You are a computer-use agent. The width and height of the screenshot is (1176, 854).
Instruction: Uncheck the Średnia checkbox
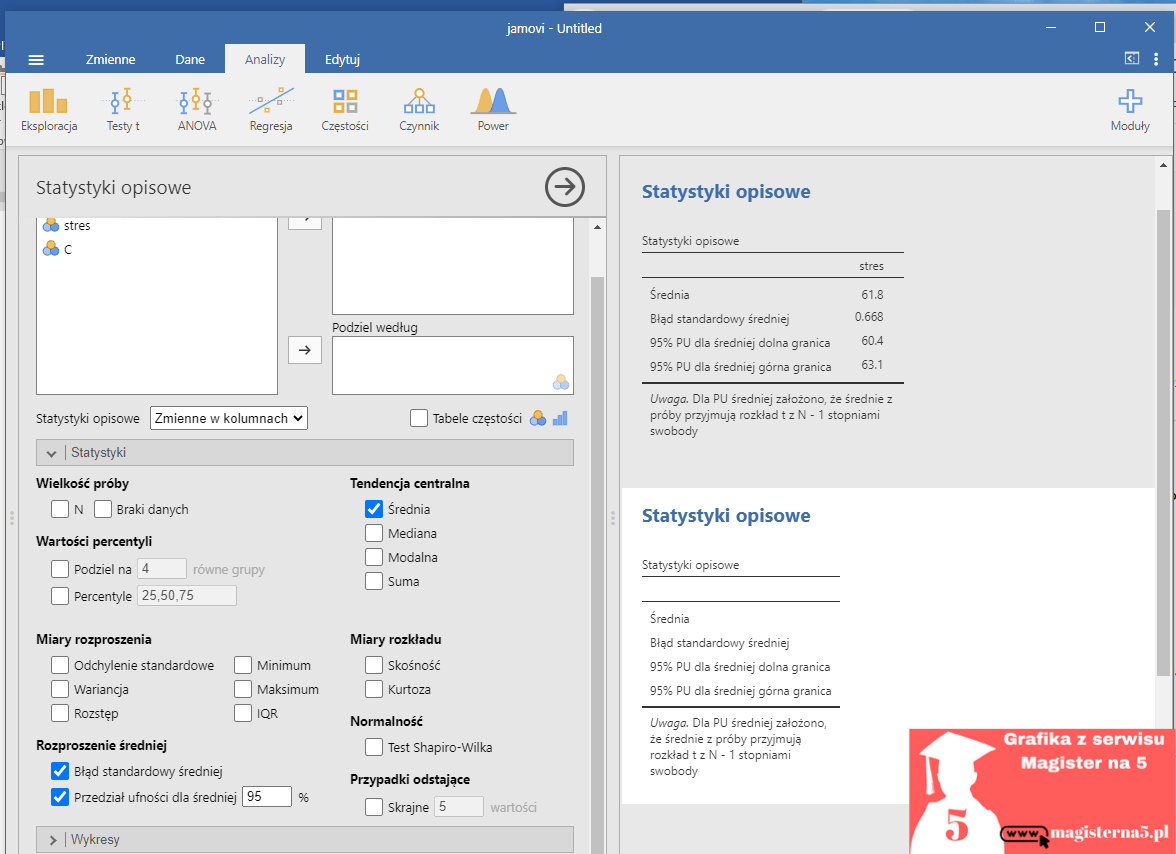point(374,509)
